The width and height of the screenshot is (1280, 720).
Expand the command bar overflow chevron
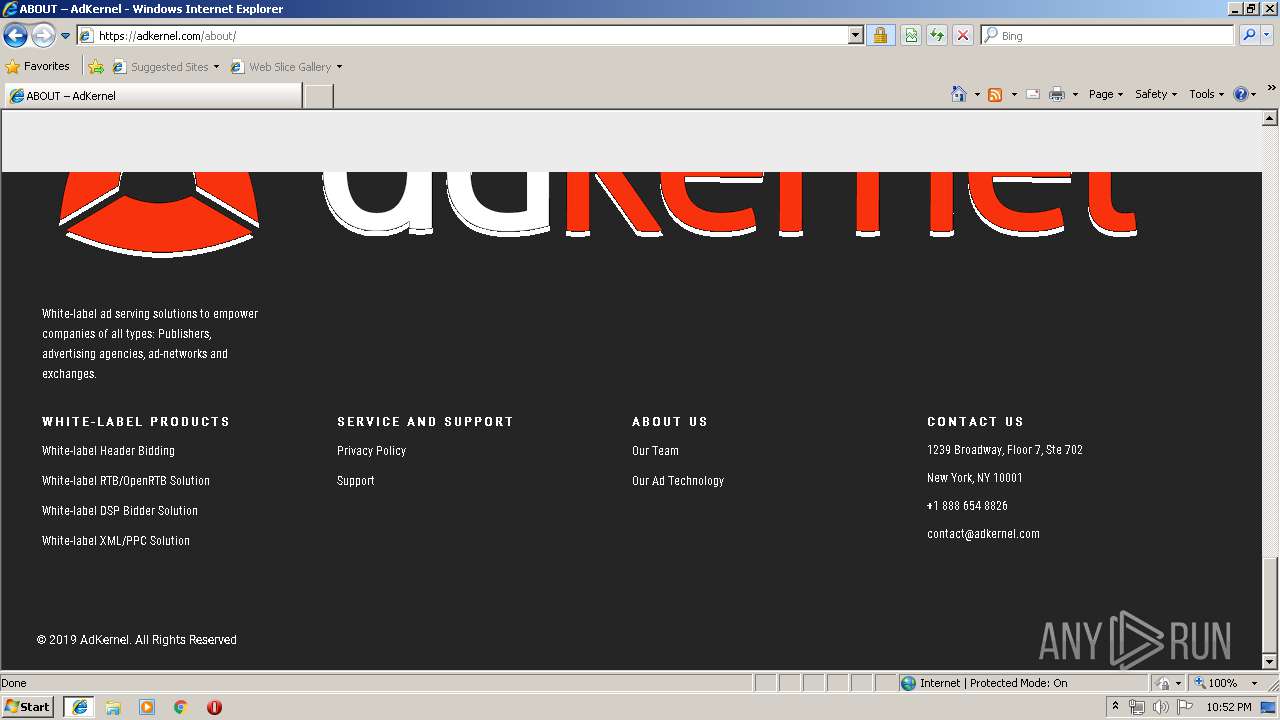tap(1271, 88)
